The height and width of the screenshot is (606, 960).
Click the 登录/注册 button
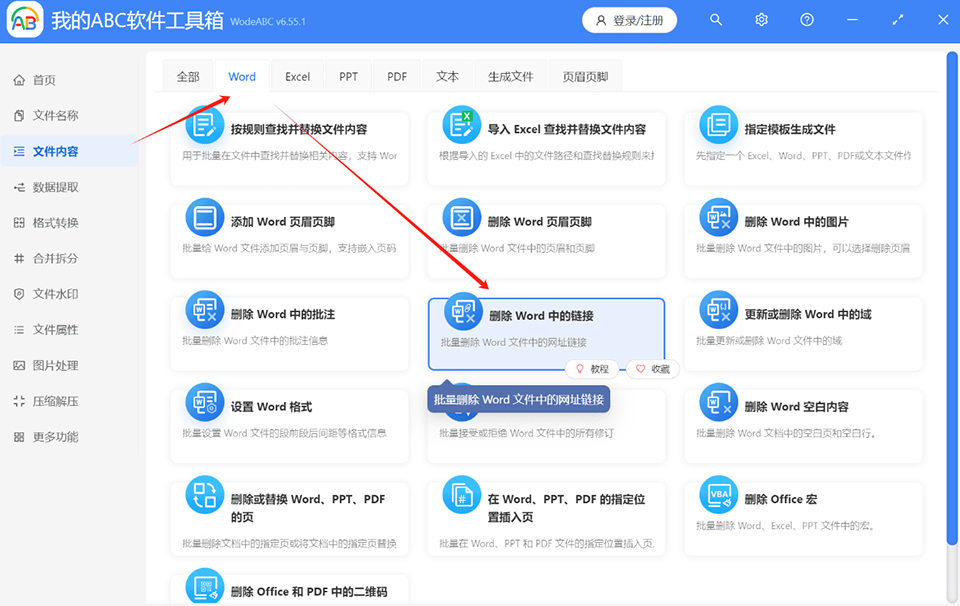tap(629, 19)
